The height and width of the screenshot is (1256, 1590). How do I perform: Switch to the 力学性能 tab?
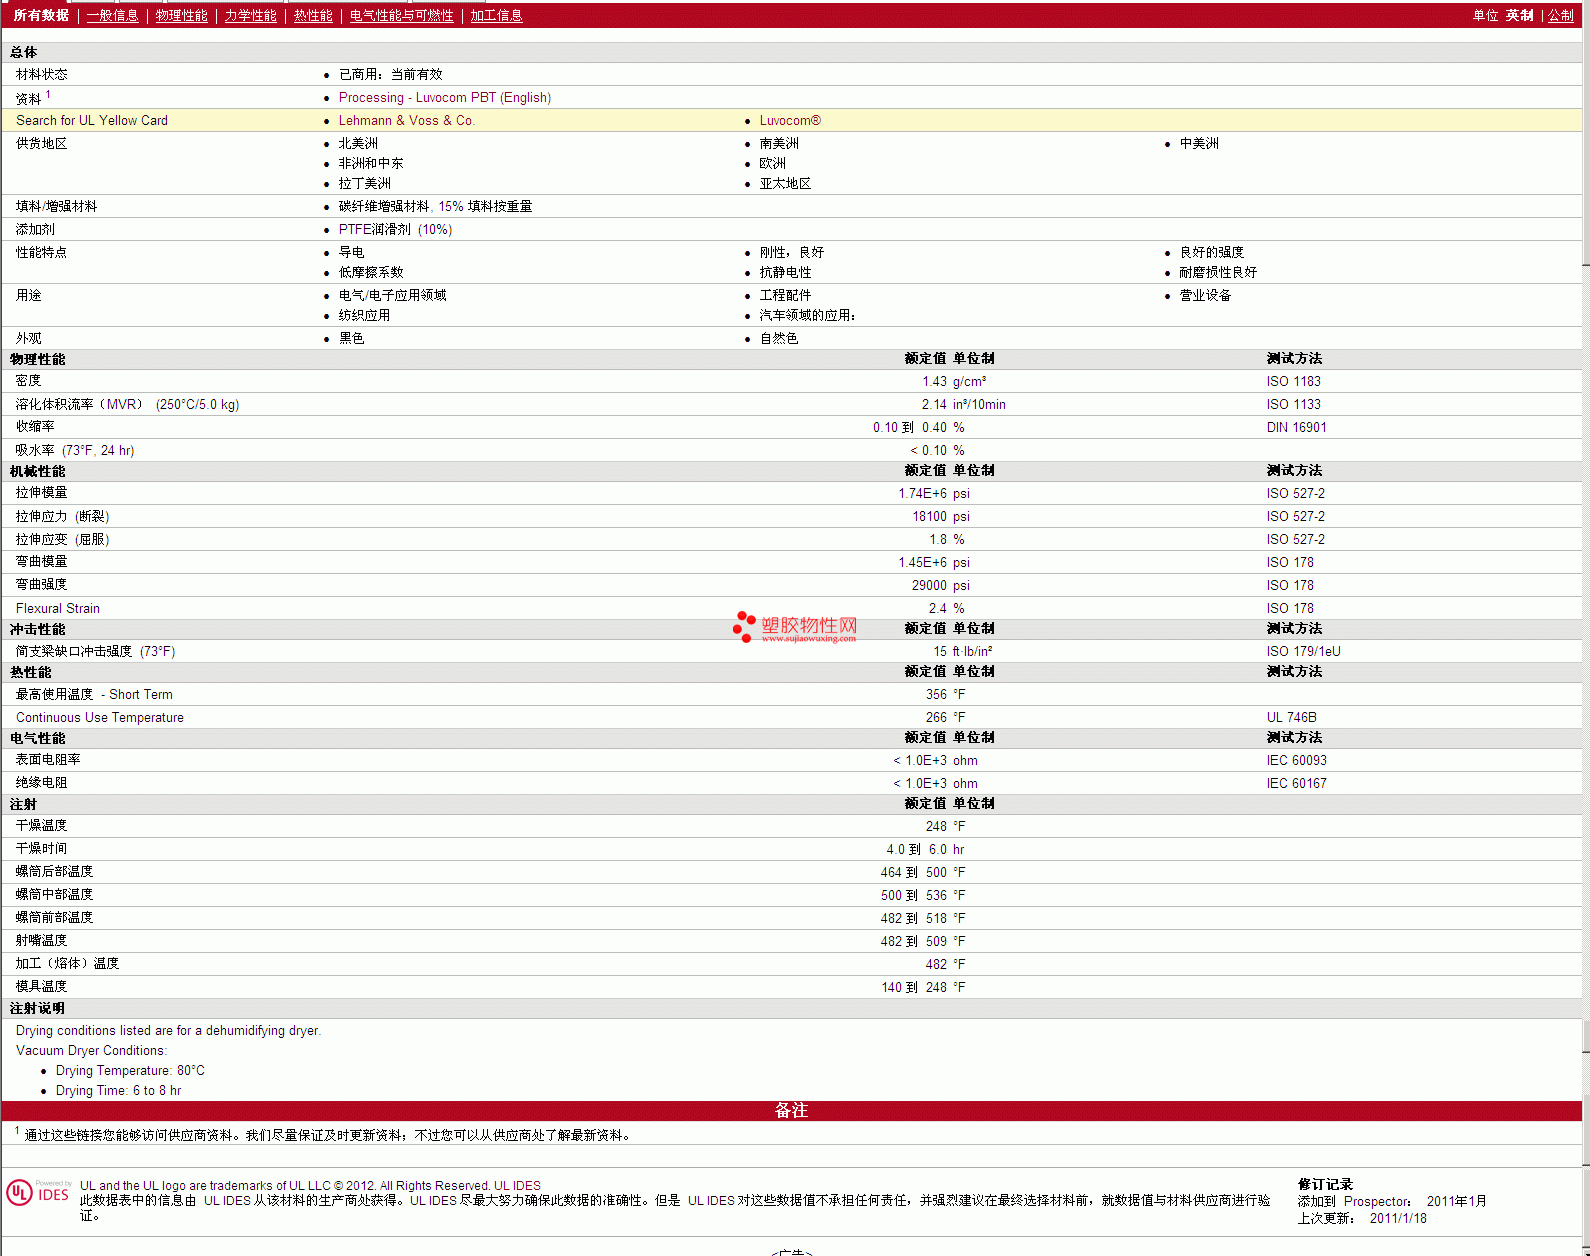tap(250, 15)
